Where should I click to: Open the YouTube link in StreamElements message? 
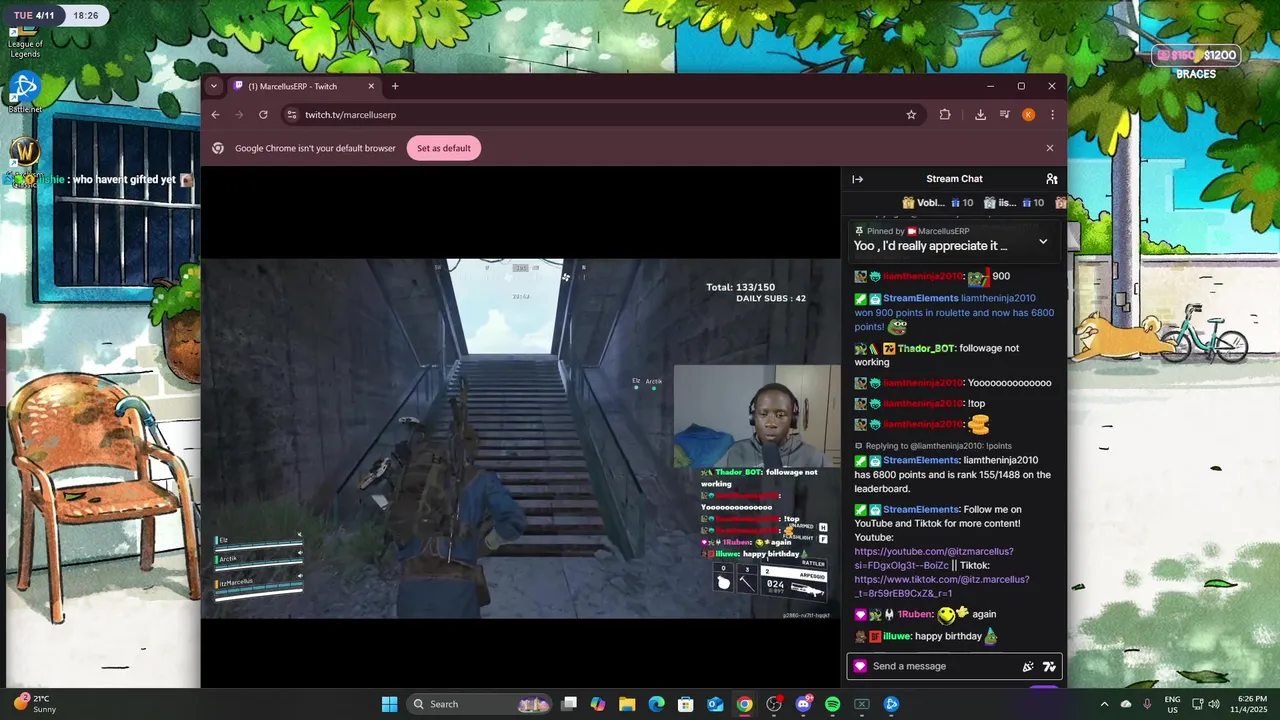click(934, 558)
